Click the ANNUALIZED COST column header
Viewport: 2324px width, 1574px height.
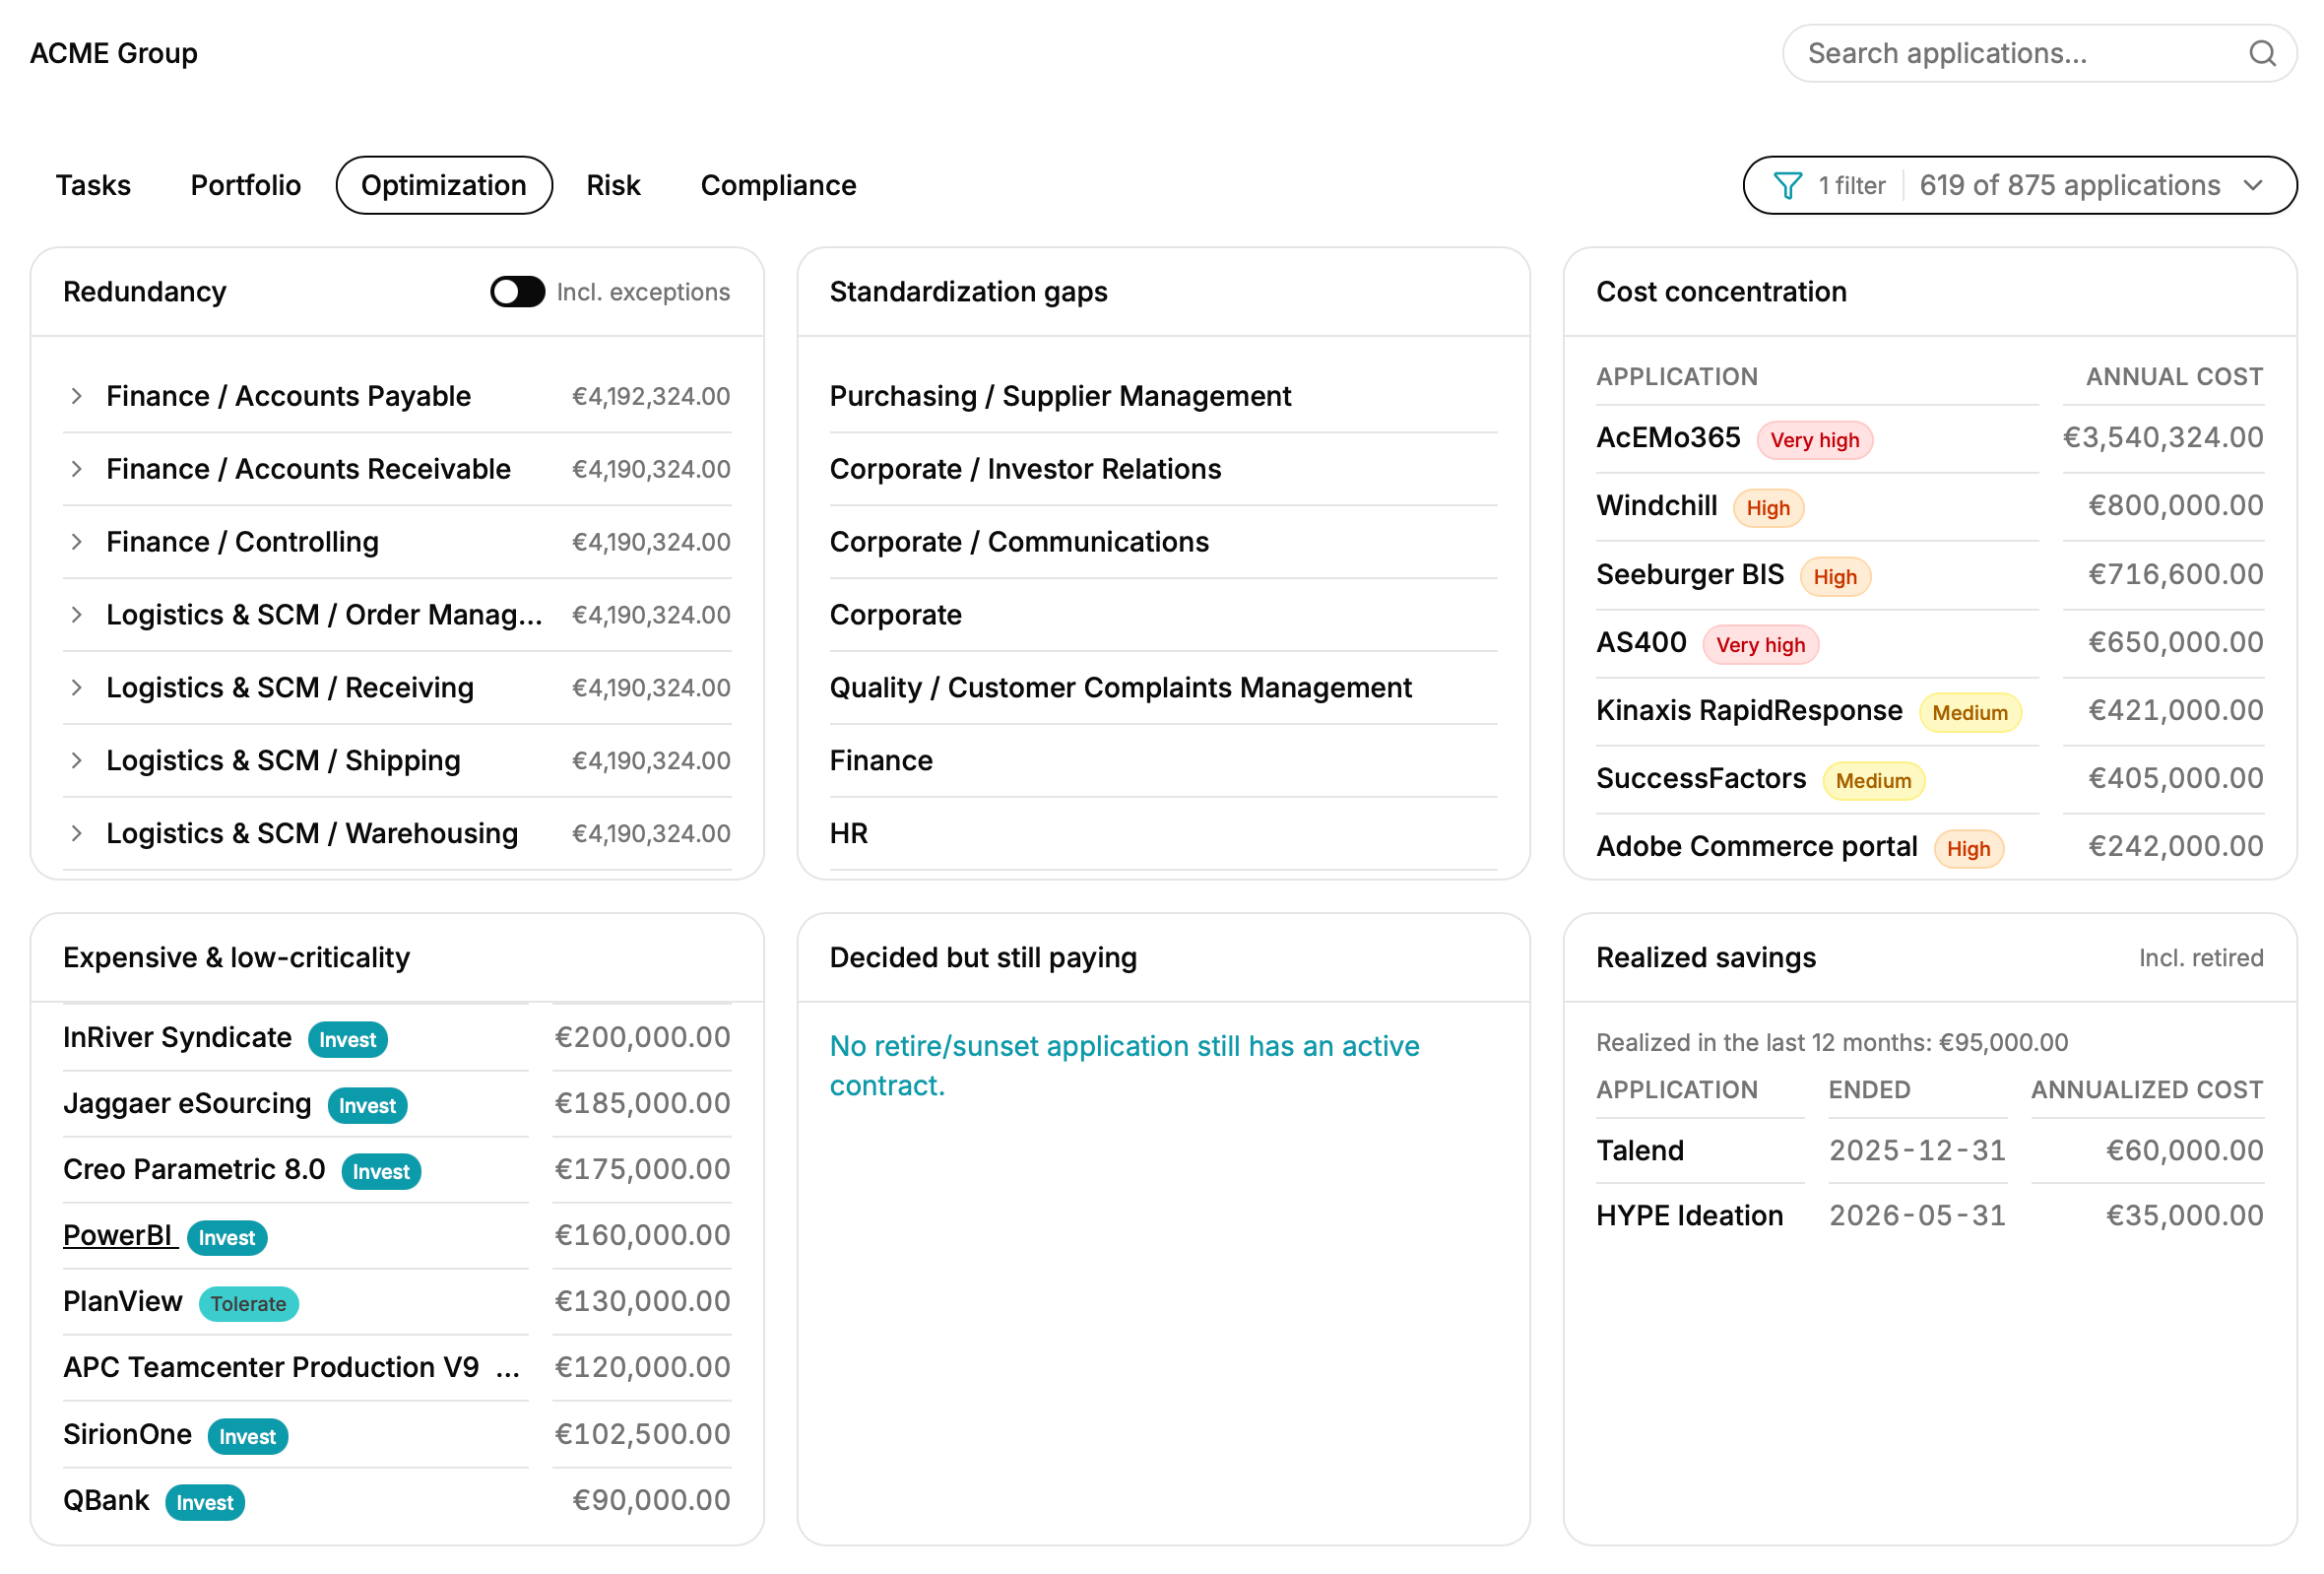click(x=2147, y=1090)
